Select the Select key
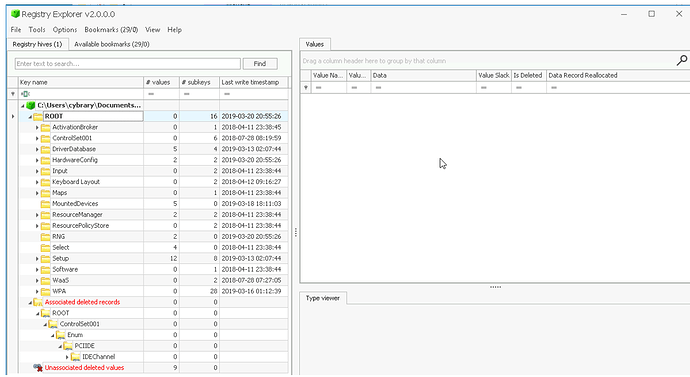 pyautogui.click(x=61, y=248)
